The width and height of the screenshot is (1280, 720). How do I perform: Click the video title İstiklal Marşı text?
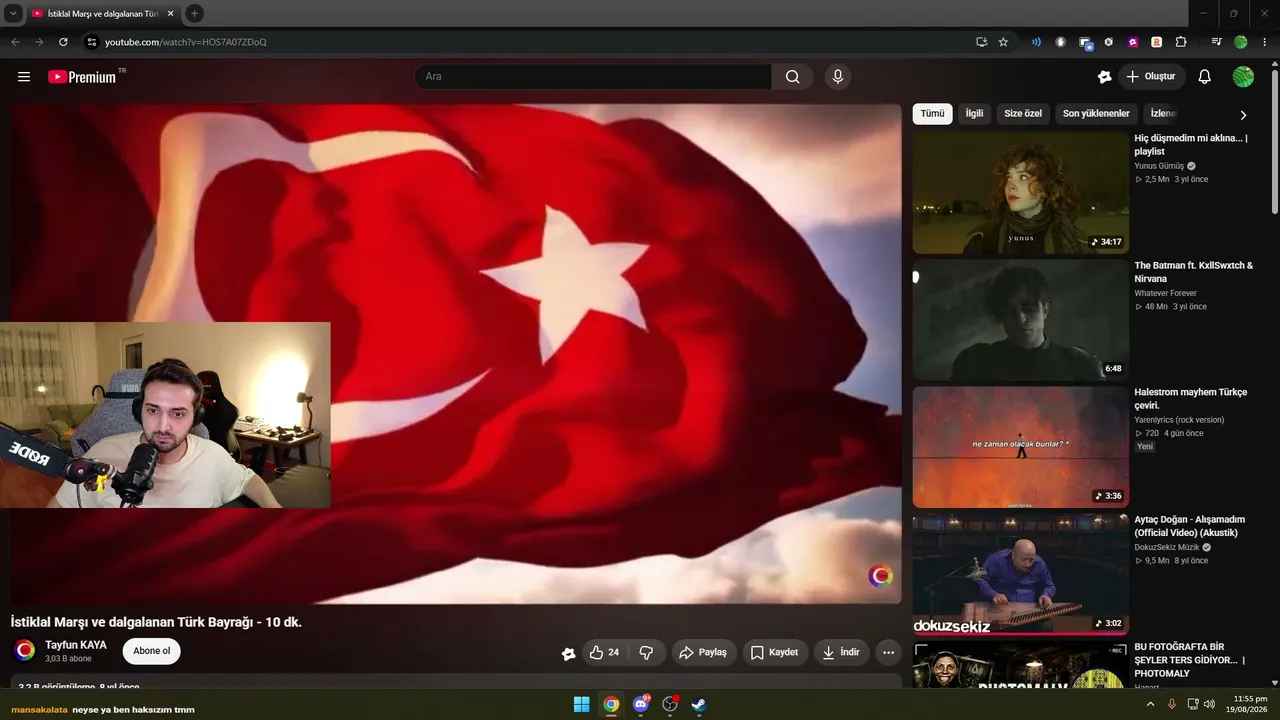(x=156, y=622)
